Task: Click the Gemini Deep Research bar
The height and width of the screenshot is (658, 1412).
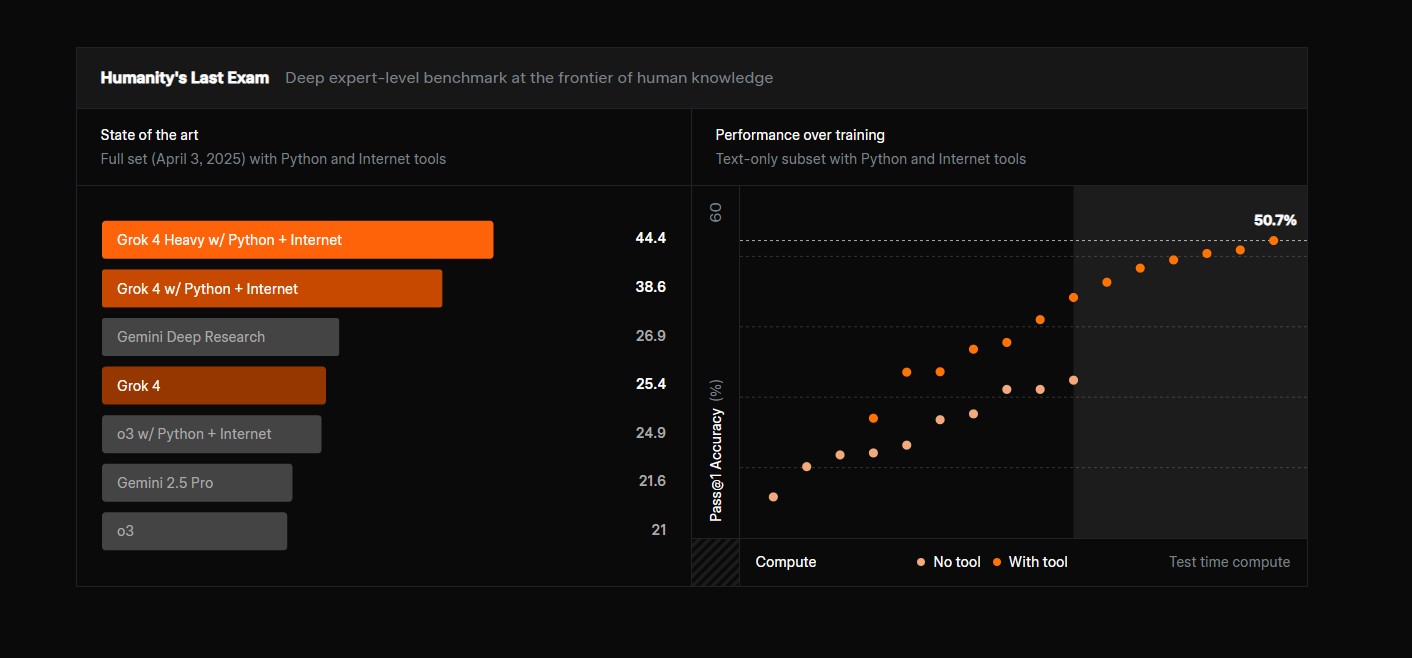Action: 220,337
